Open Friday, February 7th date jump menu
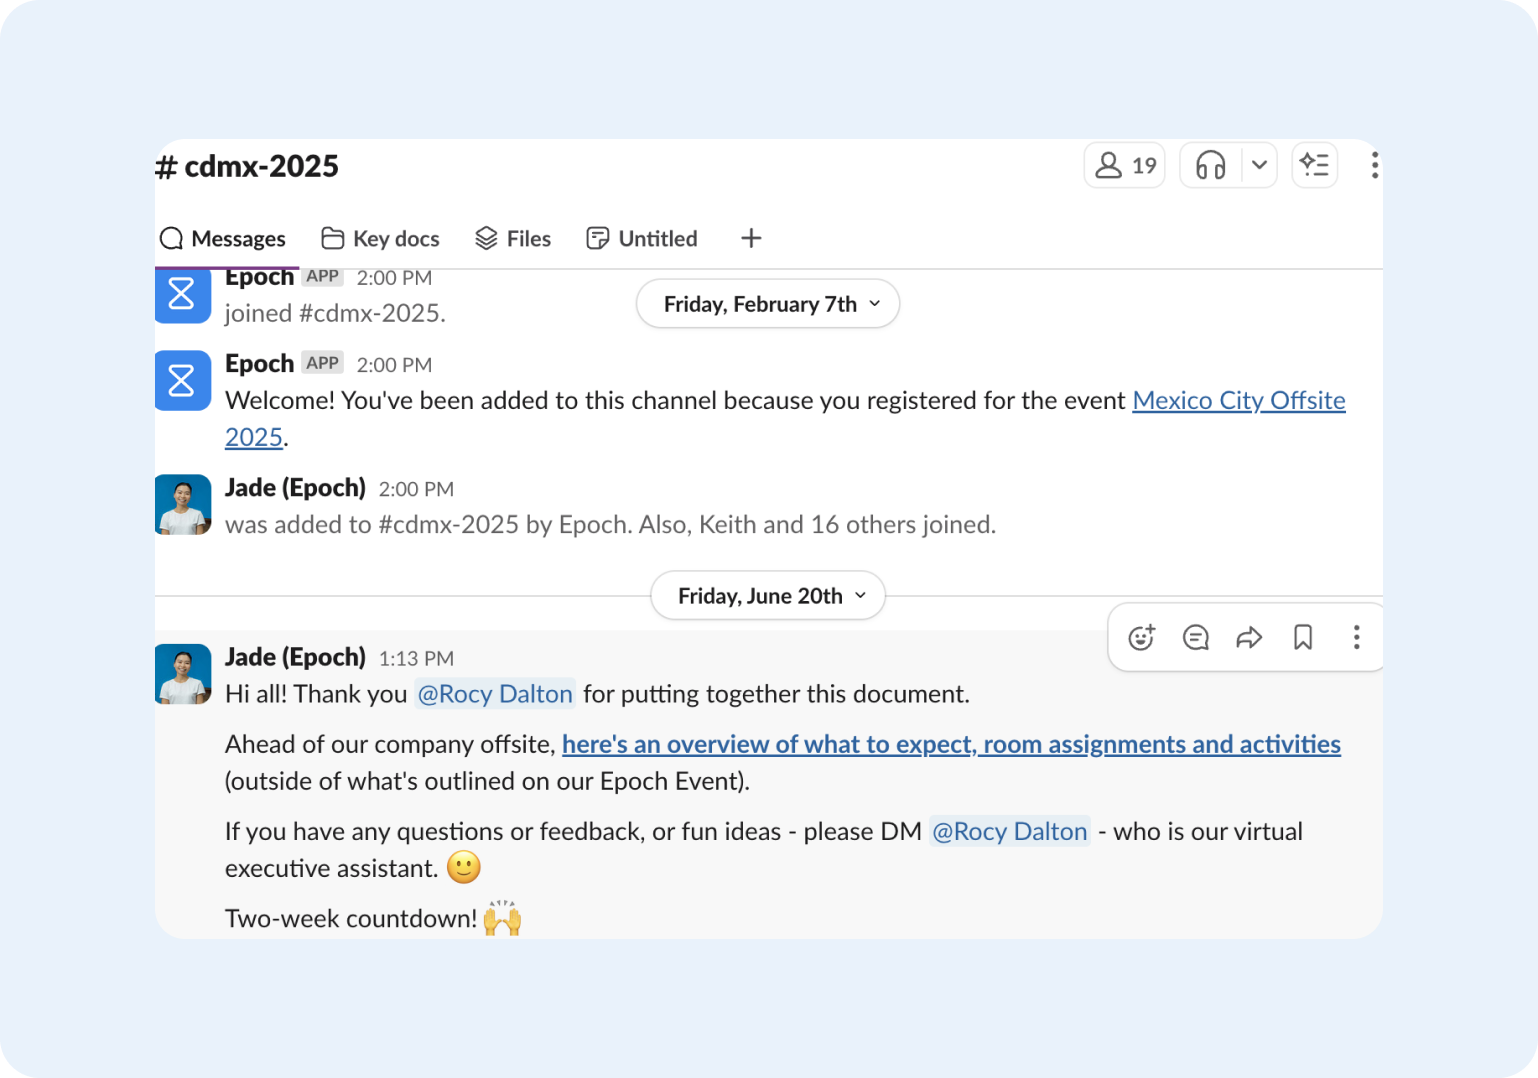The width and height of the screenshot is (1538, 1078). tap(768, 303)
